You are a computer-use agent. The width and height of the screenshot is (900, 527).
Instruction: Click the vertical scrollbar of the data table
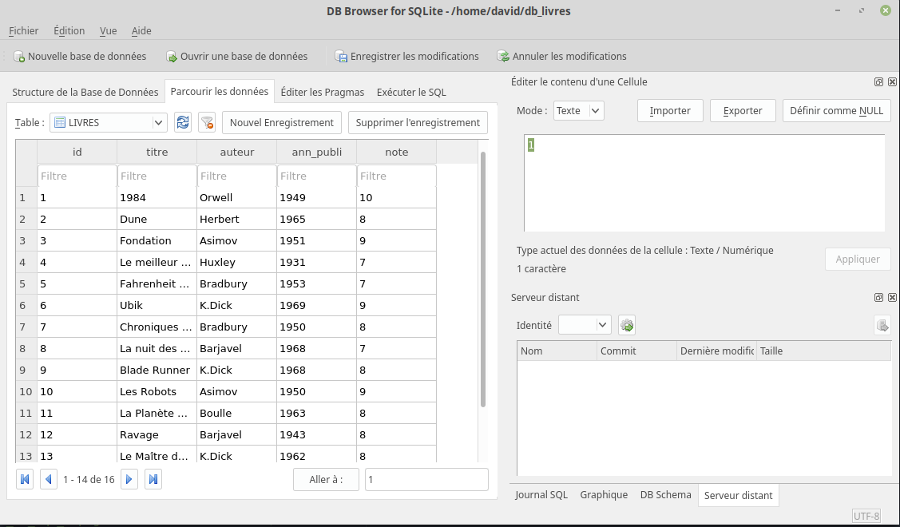pos(483,280)
